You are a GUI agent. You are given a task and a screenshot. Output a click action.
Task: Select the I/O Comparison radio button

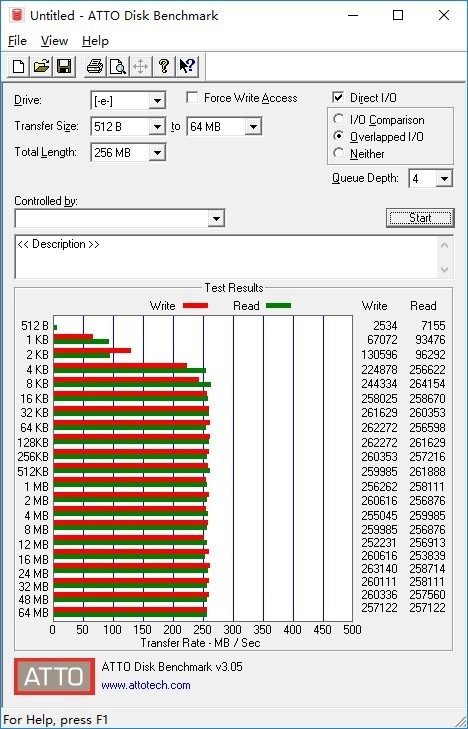[x=338, y=119]
